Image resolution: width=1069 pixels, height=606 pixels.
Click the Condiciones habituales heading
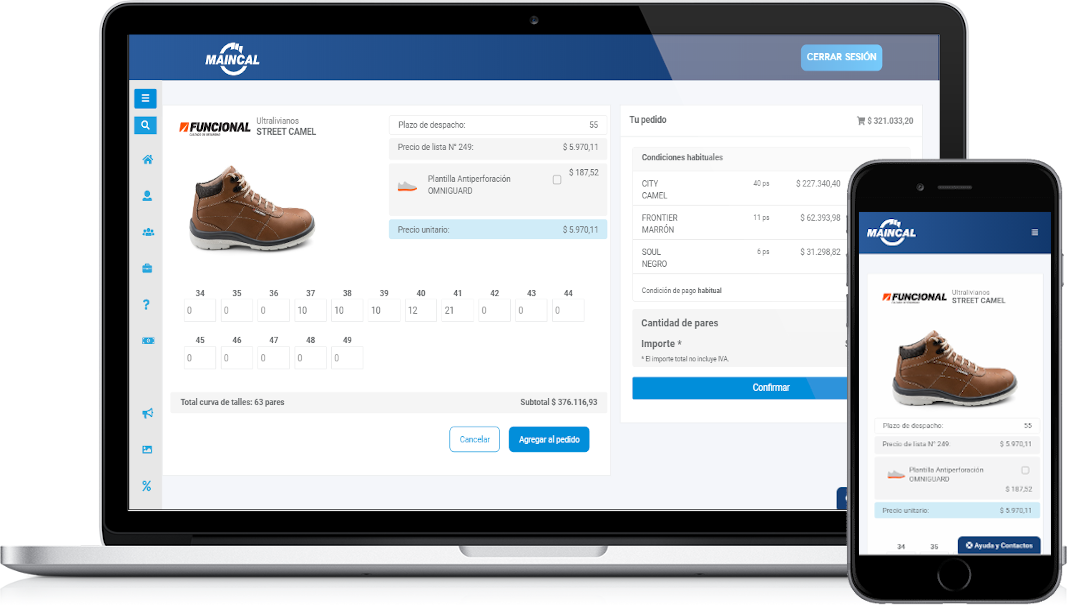pos(682,157)
